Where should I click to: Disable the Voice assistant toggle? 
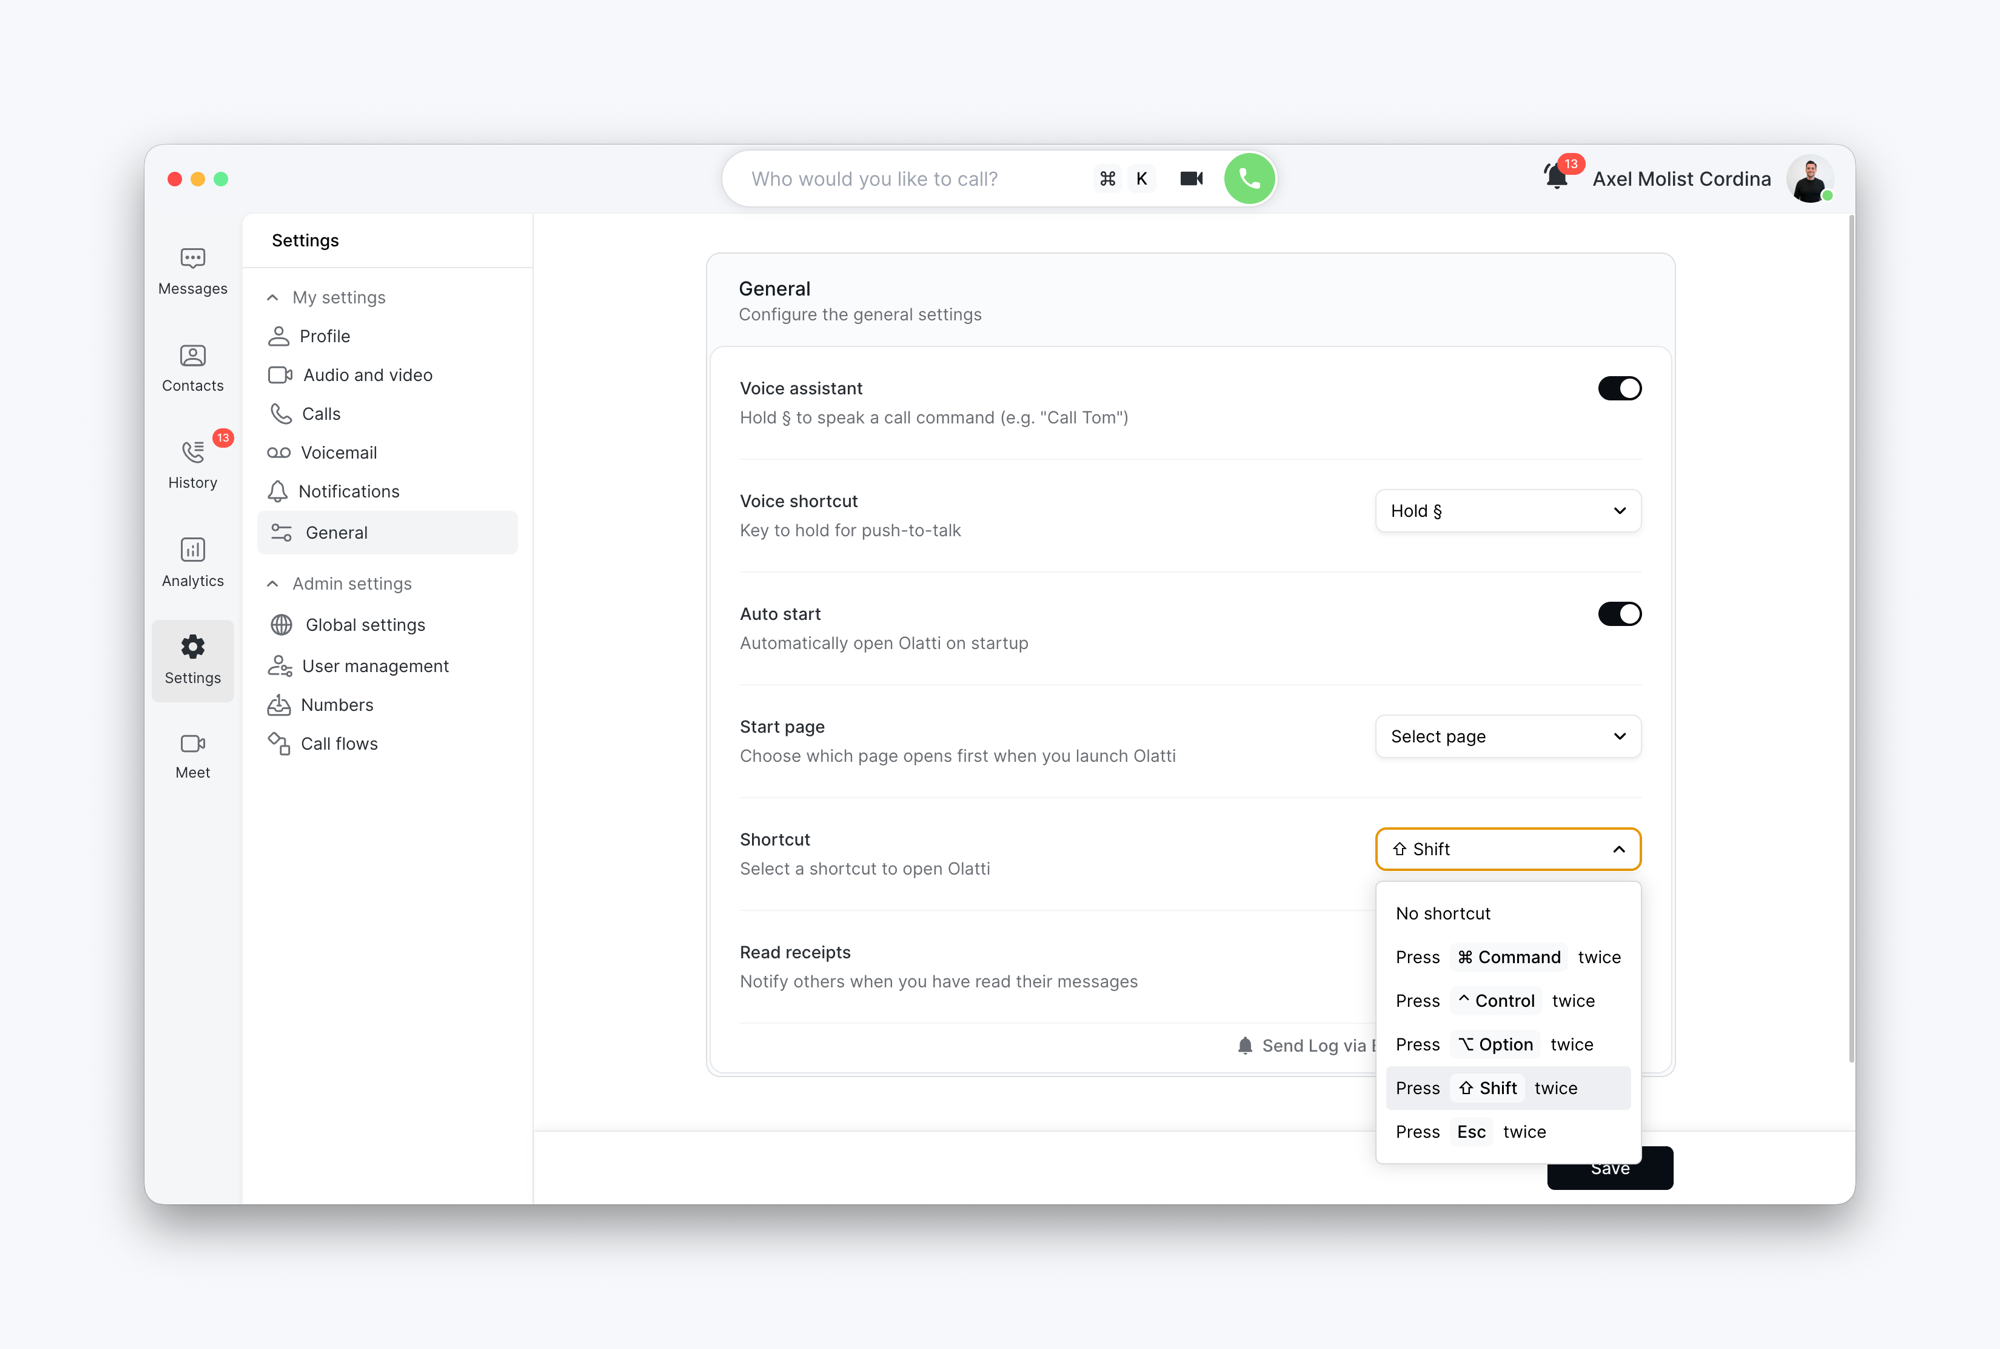coord(1619,388)
